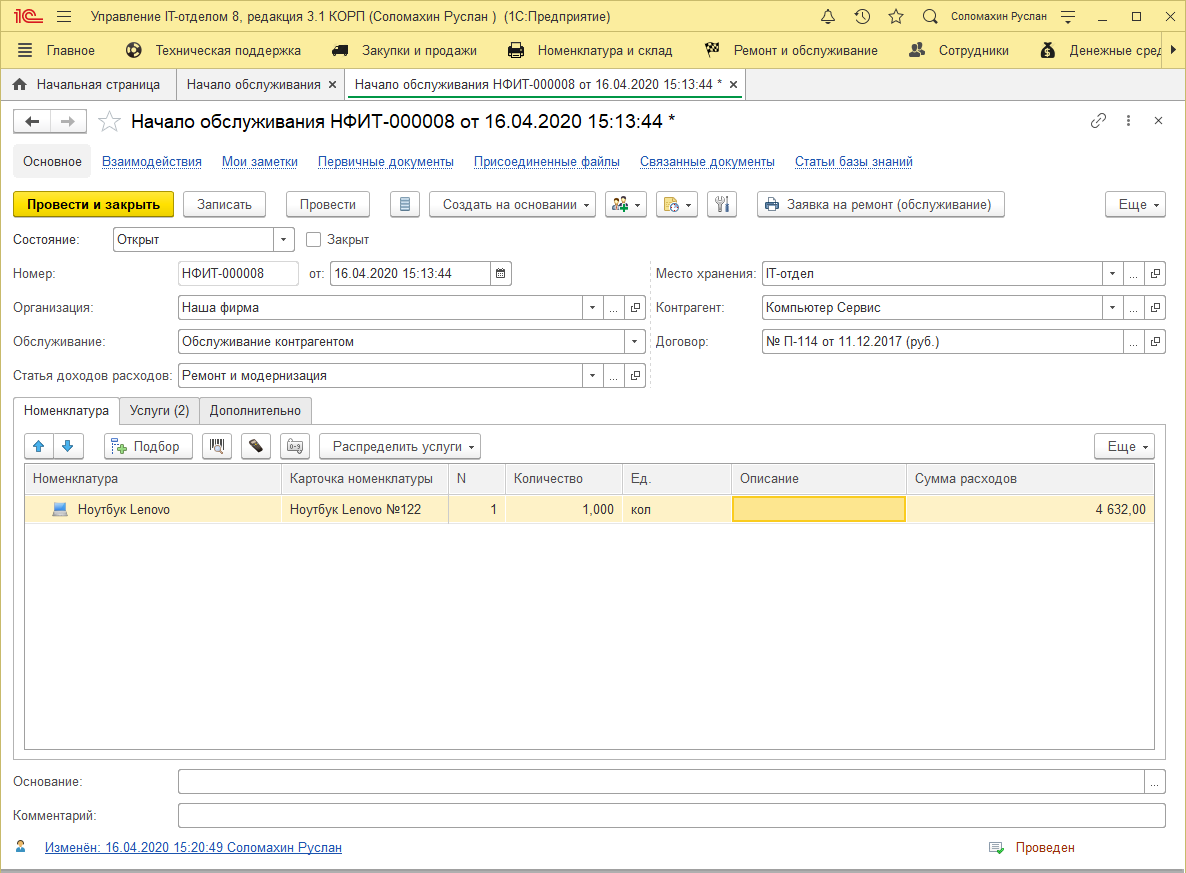Expand the Состояние dropdown
Viewport: 1186px width, 873px height.
click(284, 240)
